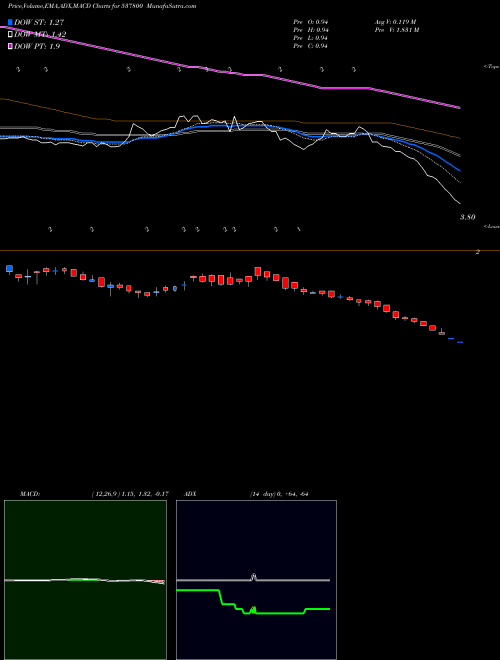Click the 'Pre O: 0.94' open value
This screenshot has height=660, width=500.
coord(311,22)
